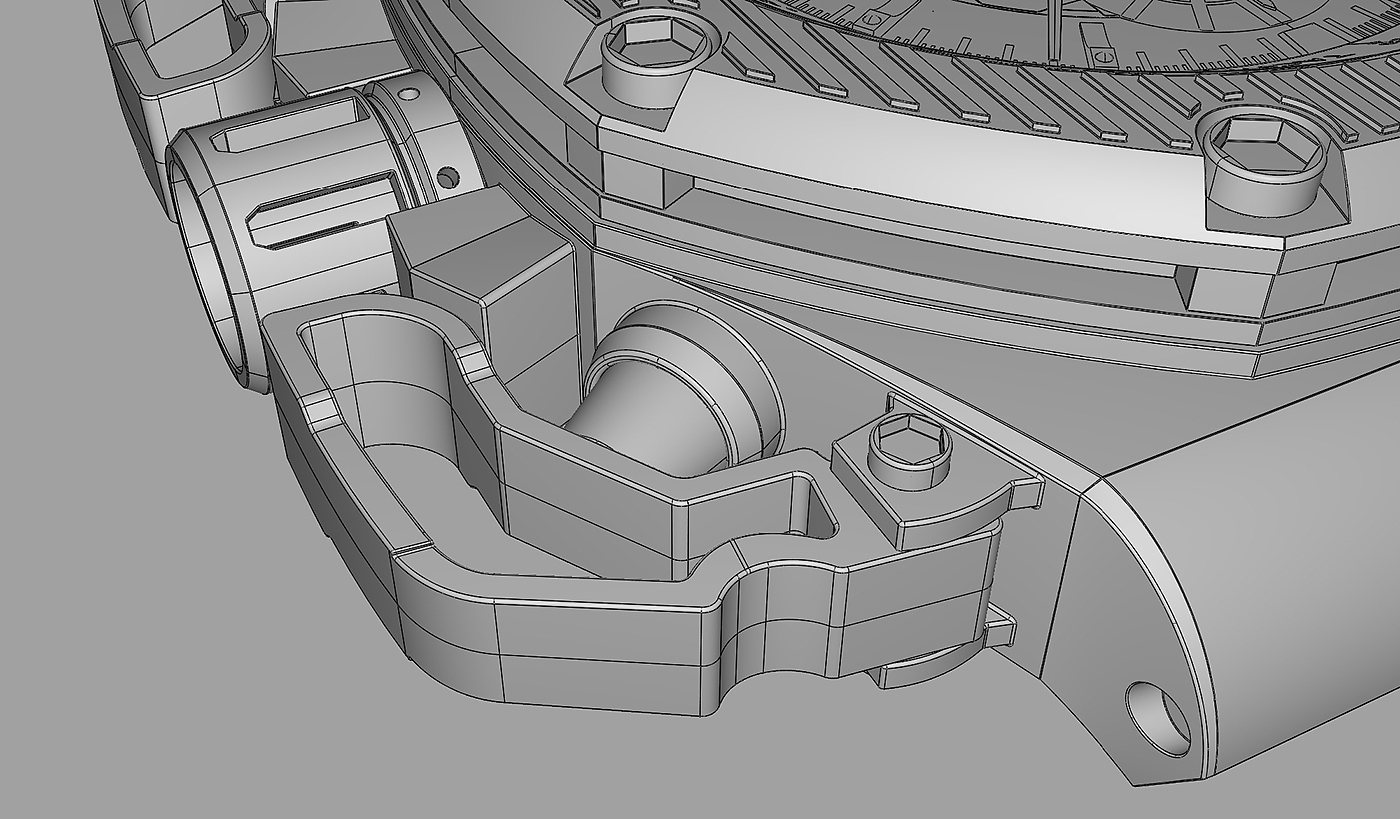This screenshot has height=819, width=1400.
Task: Select the top pin hole on crown collar
Action: (408, 94)
